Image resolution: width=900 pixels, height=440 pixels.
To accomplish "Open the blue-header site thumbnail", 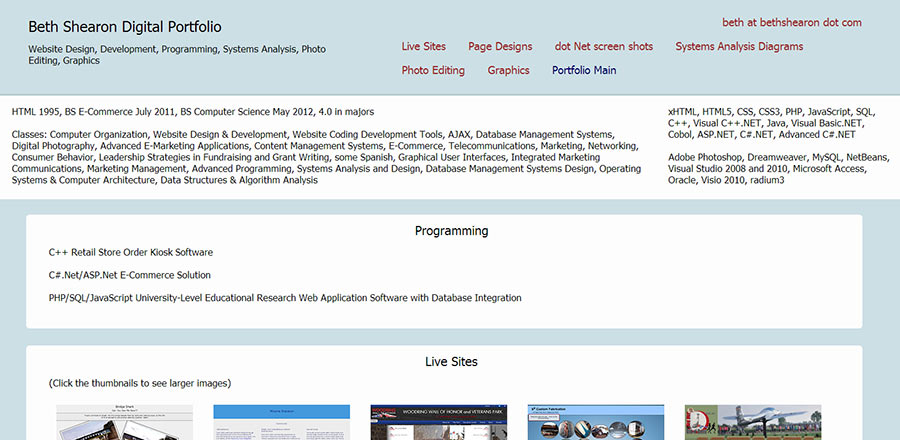I will point(282,422).
